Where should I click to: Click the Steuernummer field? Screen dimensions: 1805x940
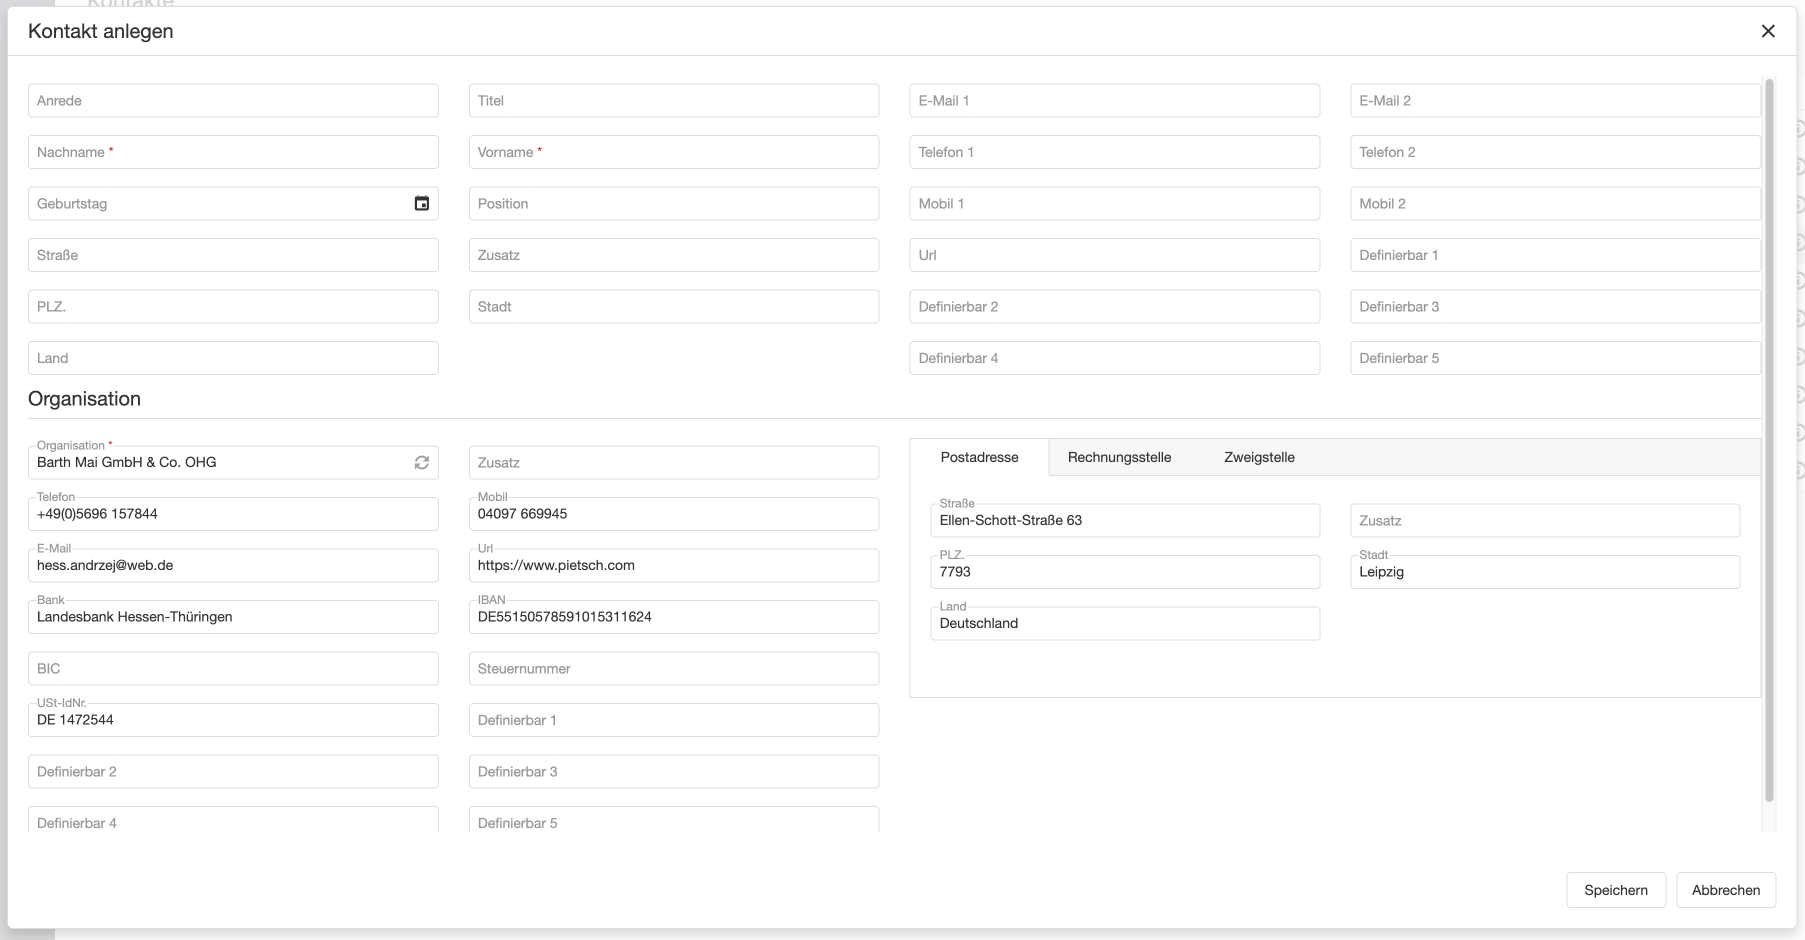click(673, 669)
